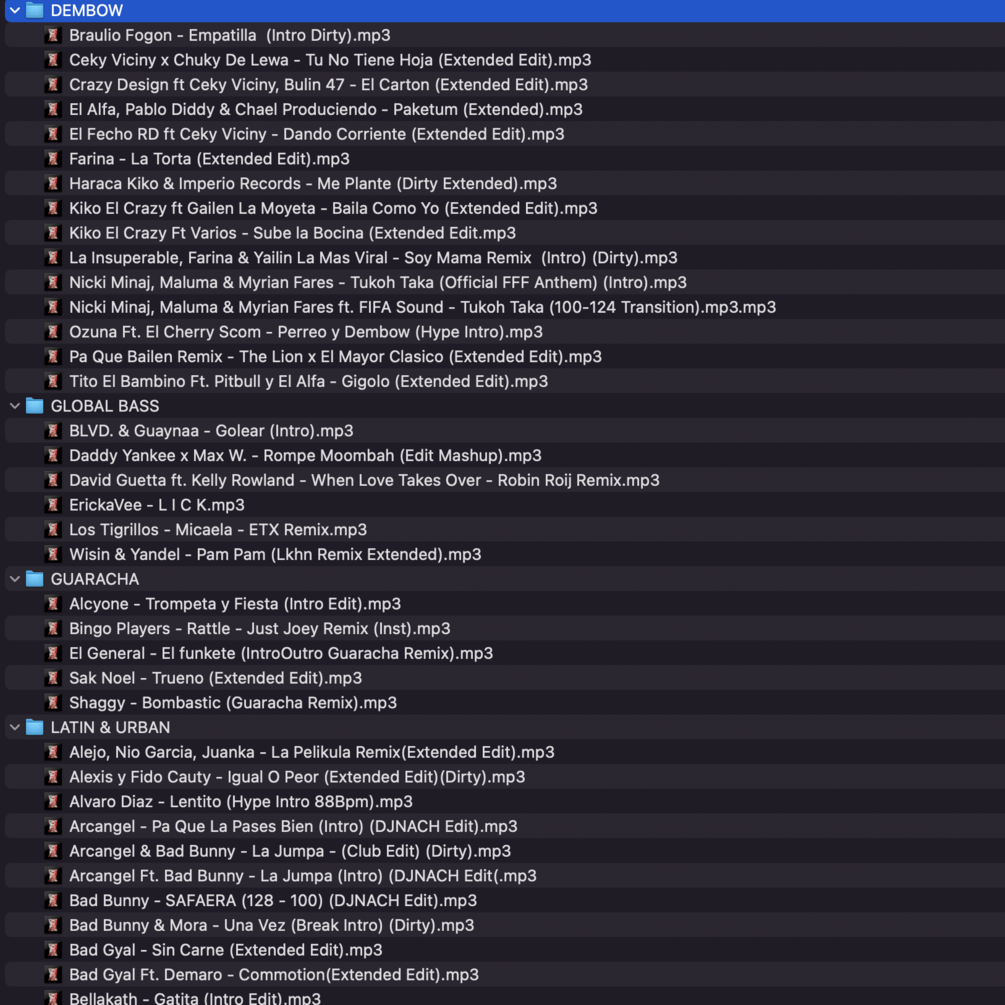Click mp3 icon of Baila Como Yo
Image resolution: width=1005 pixels, height=1005 pixels.
pos(53,208)
